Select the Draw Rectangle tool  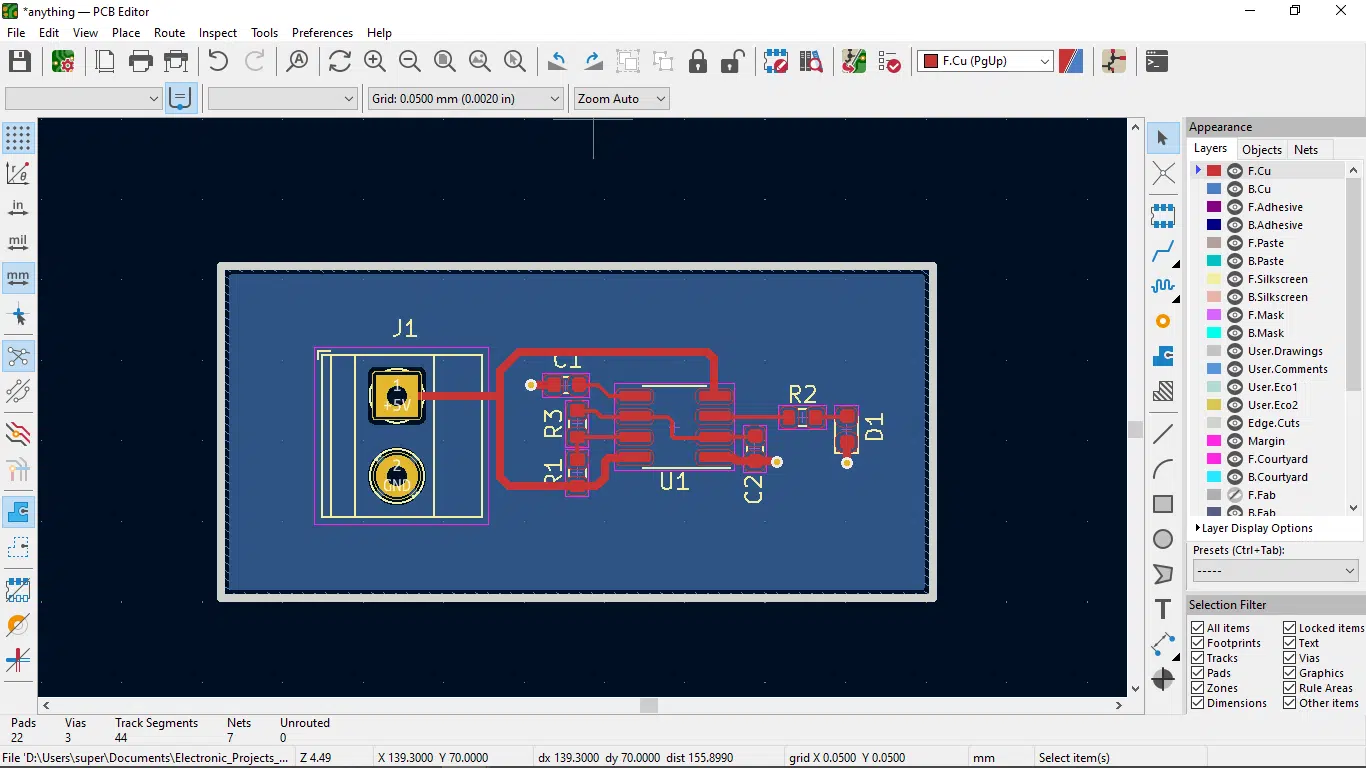1163,504
